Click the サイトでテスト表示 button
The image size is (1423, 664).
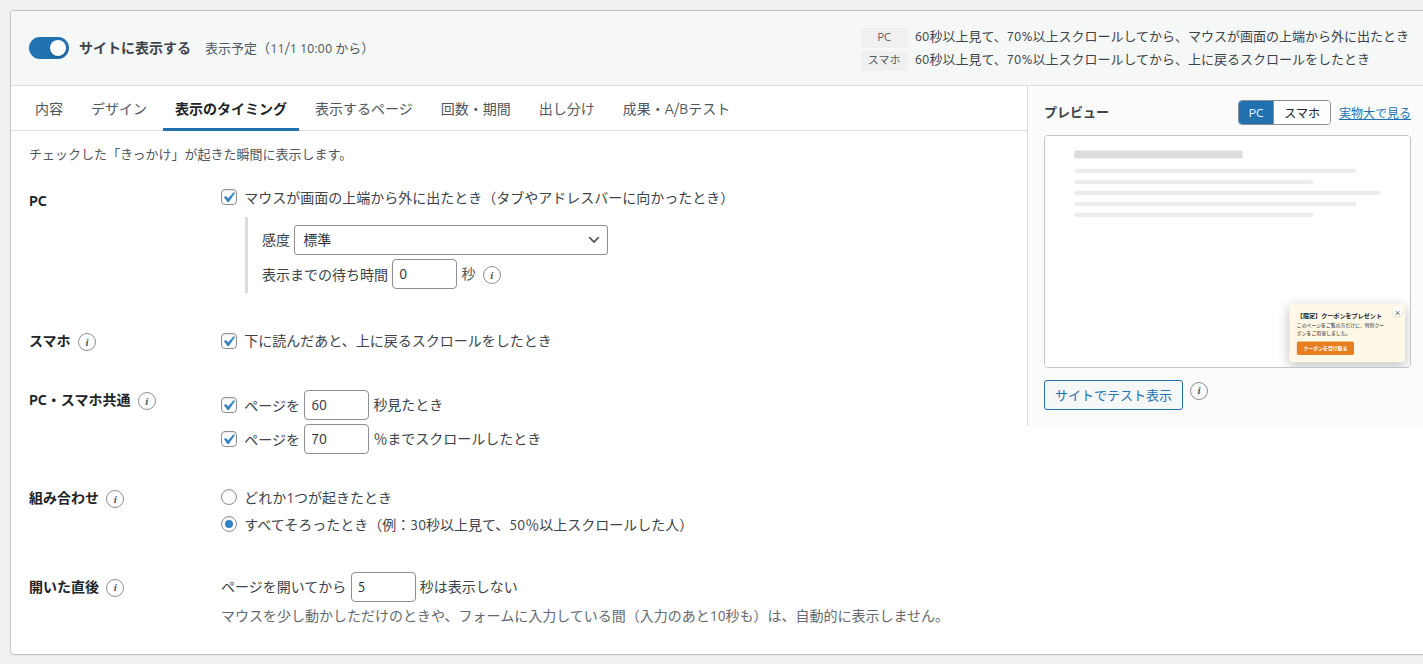pyautogui.click(x=1113, y=395)
